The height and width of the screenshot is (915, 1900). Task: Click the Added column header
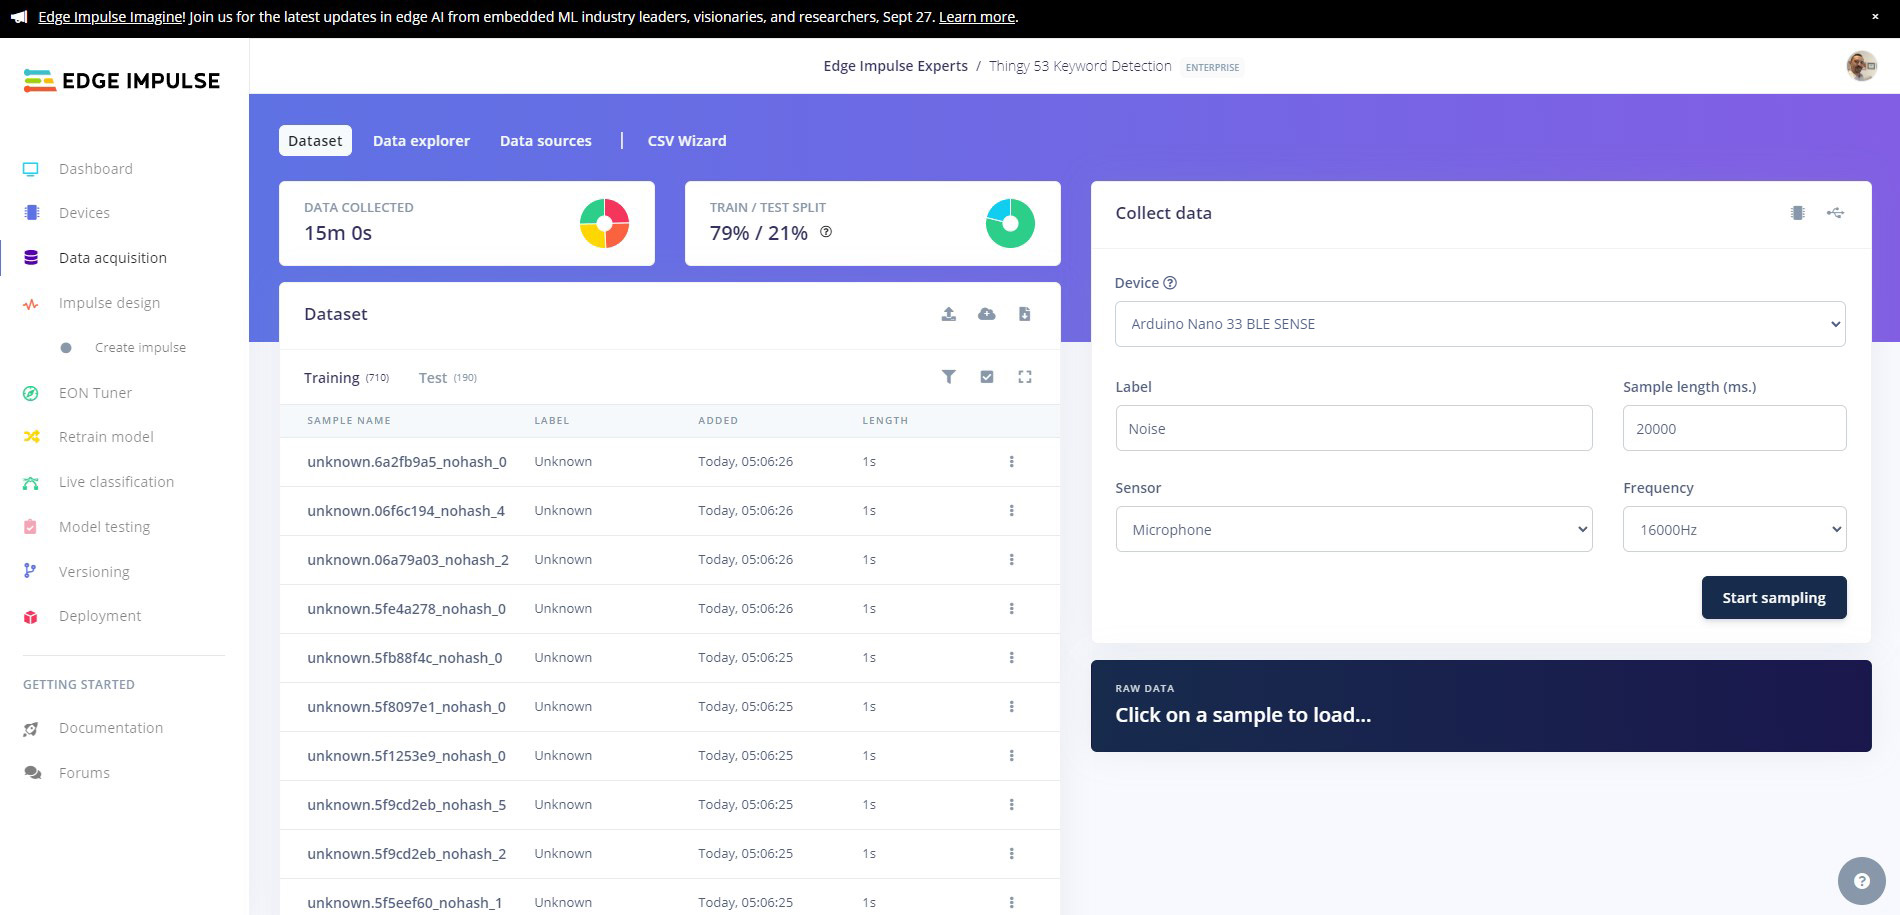click(x=718, y=421)
